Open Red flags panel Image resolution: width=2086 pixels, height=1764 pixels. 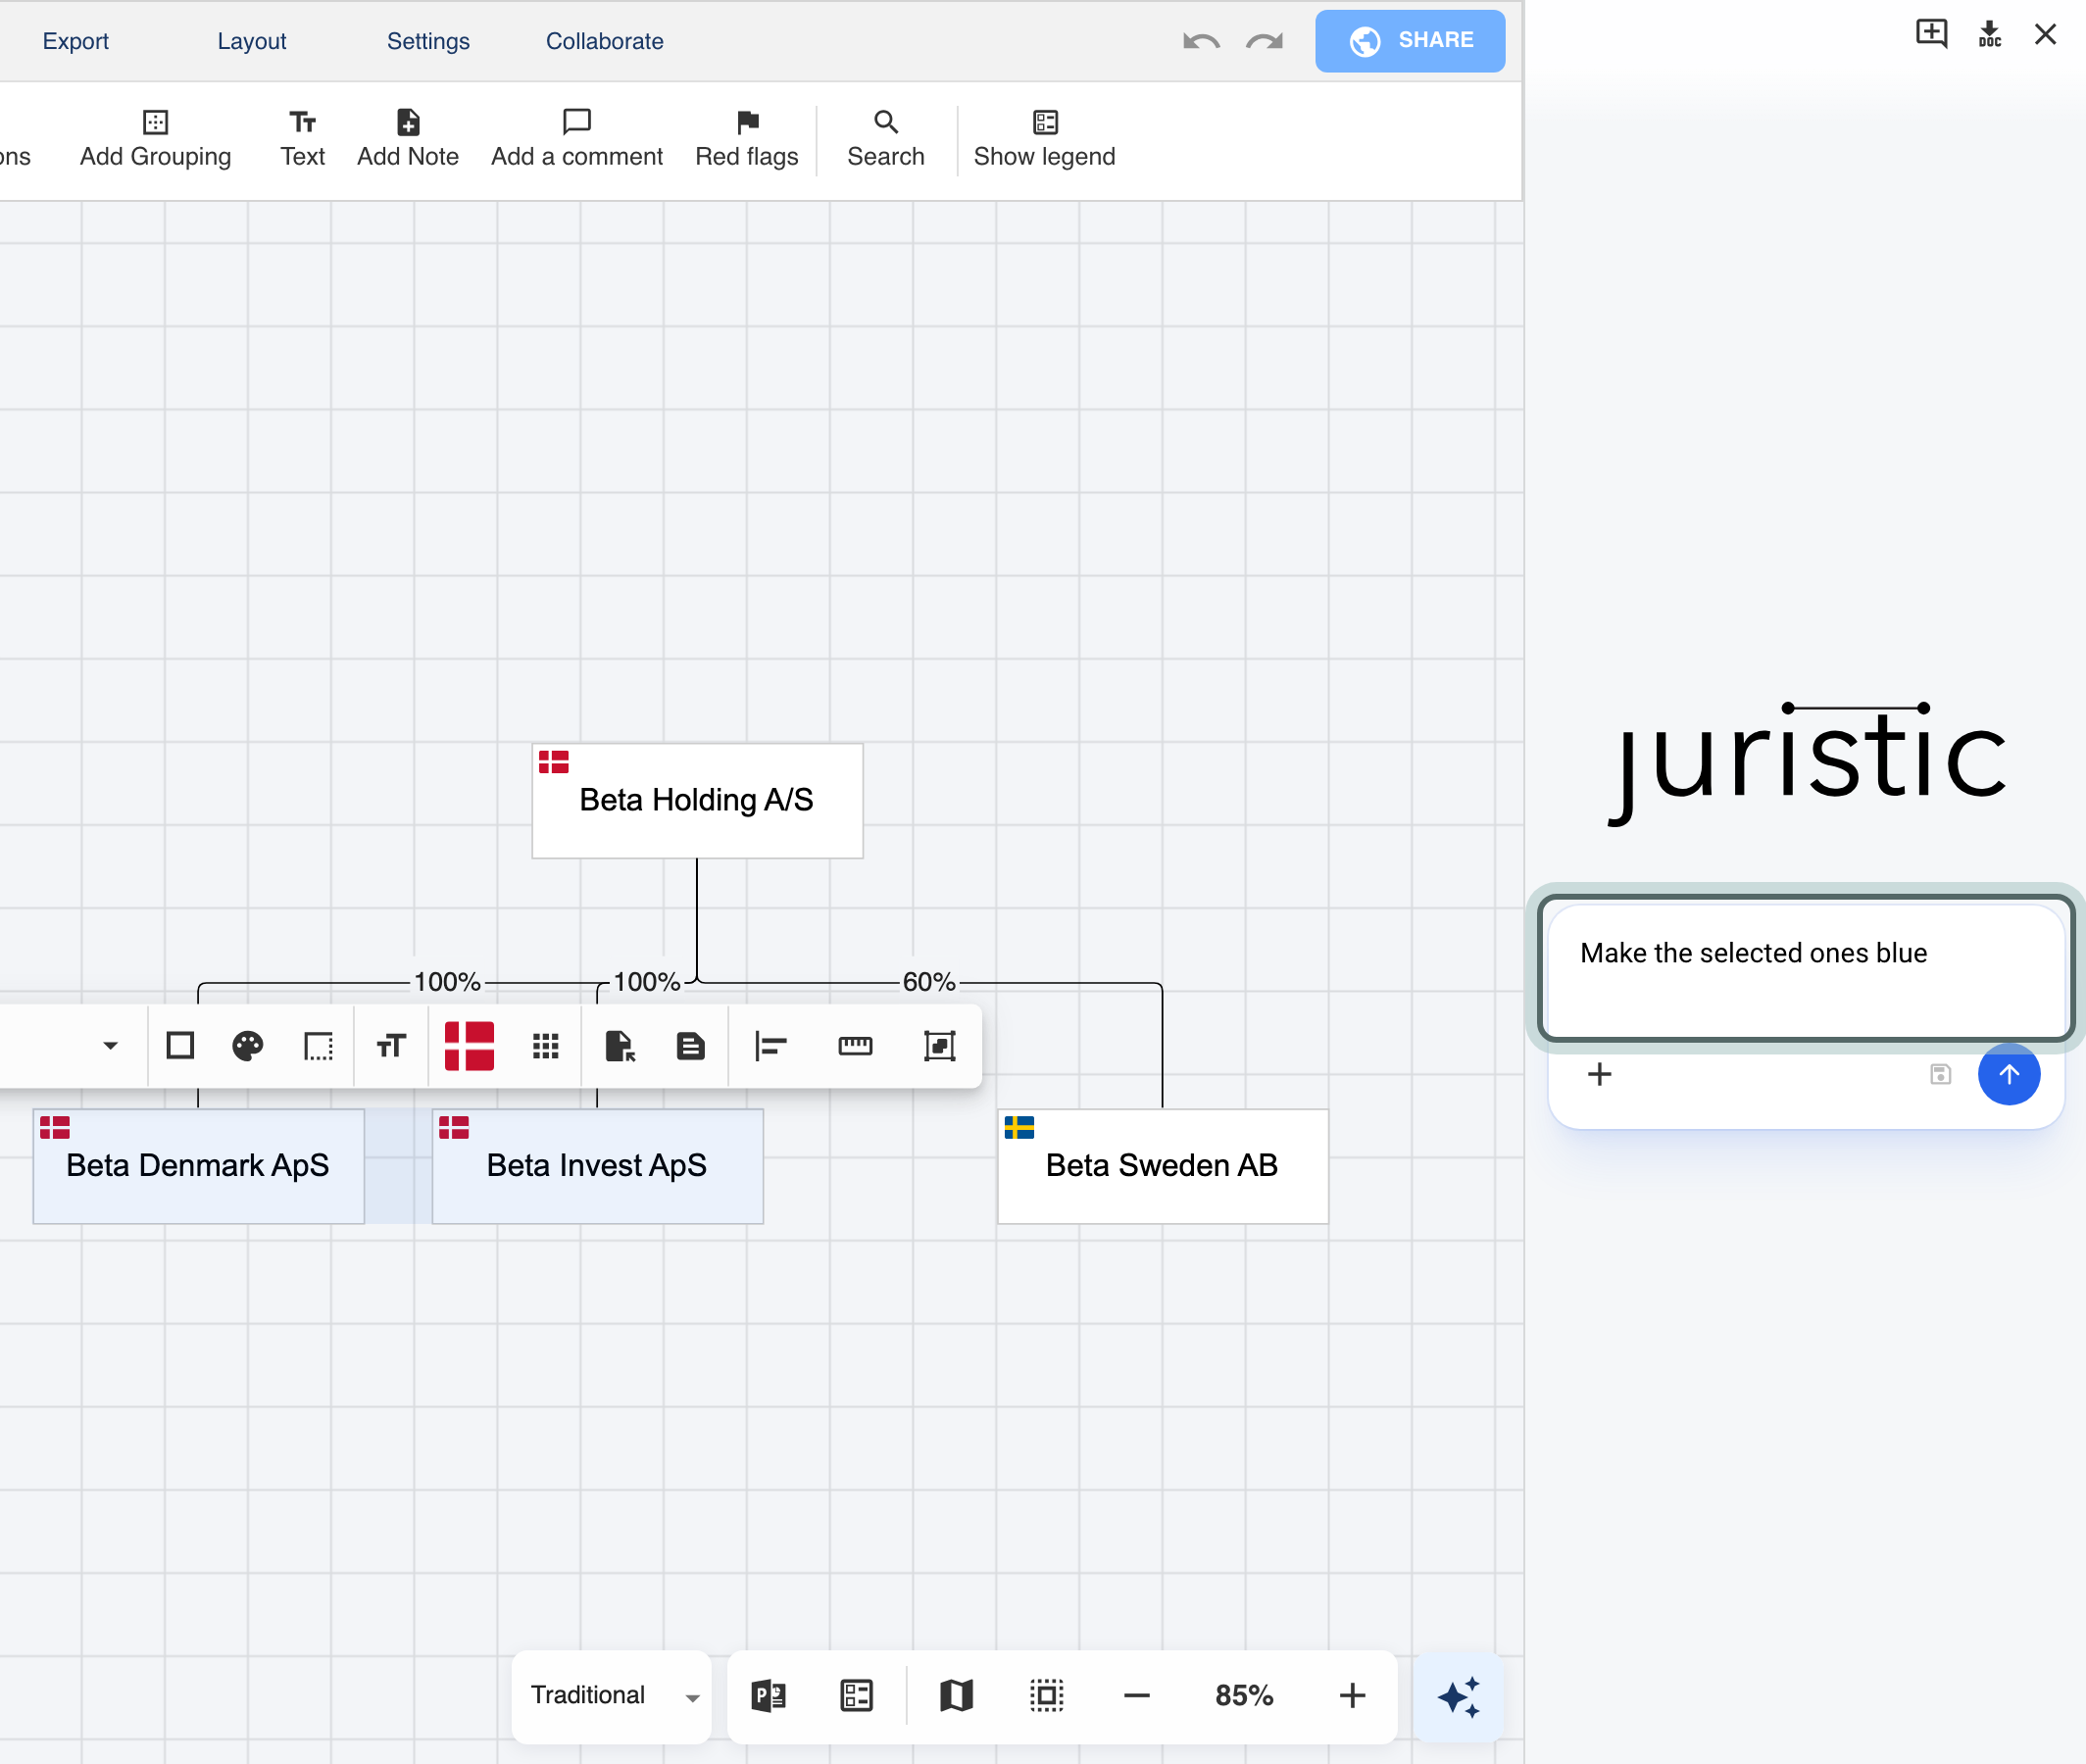pyautogui.click(x=747, y=139)
